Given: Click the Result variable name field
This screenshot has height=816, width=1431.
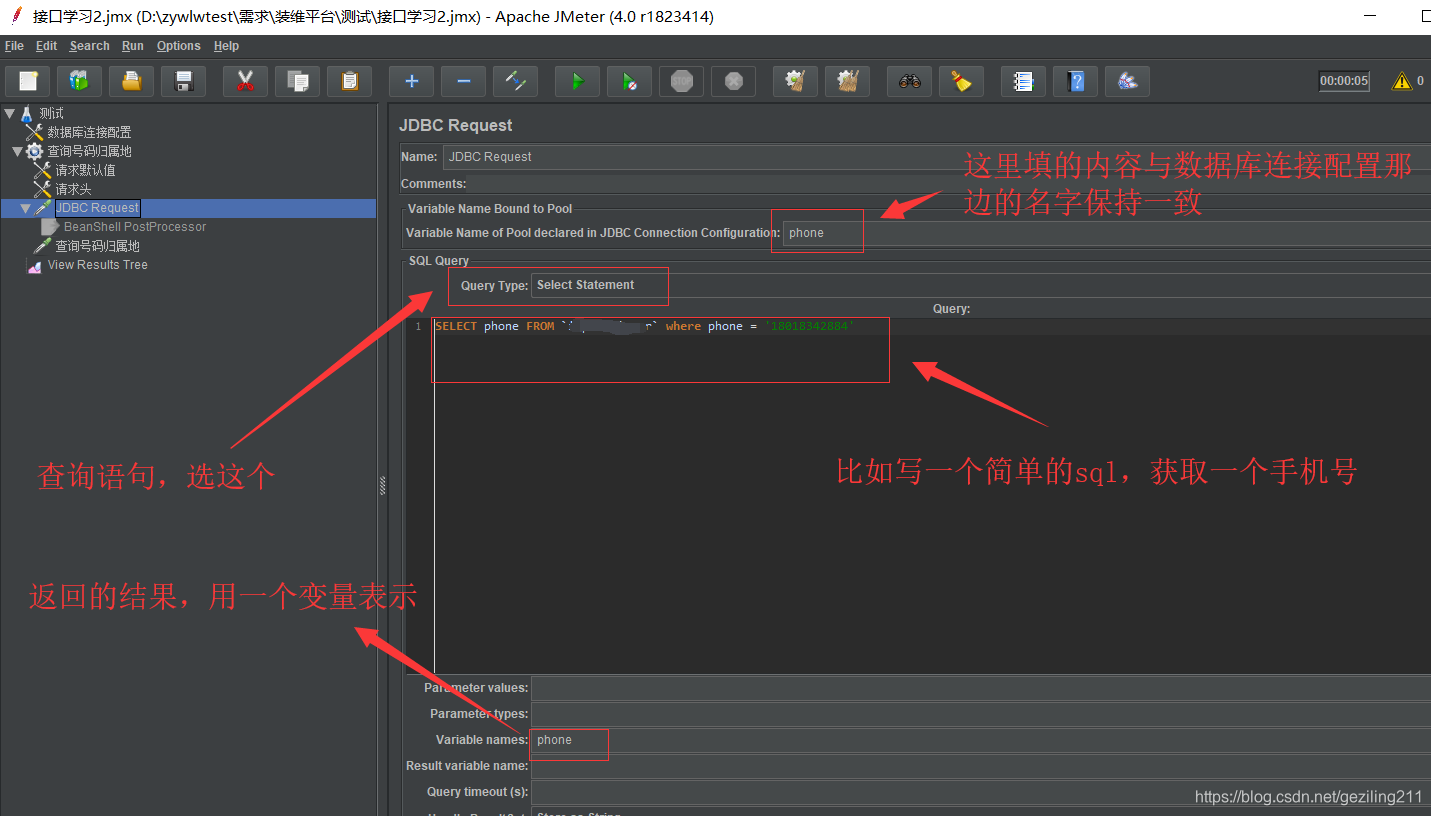Looking at the screenshot, I should 980,766.
